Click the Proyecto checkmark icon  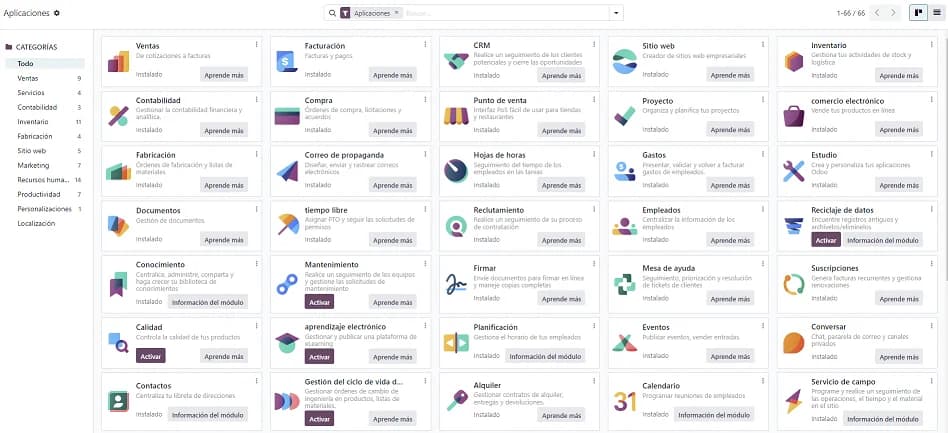[x=625, y=116]
